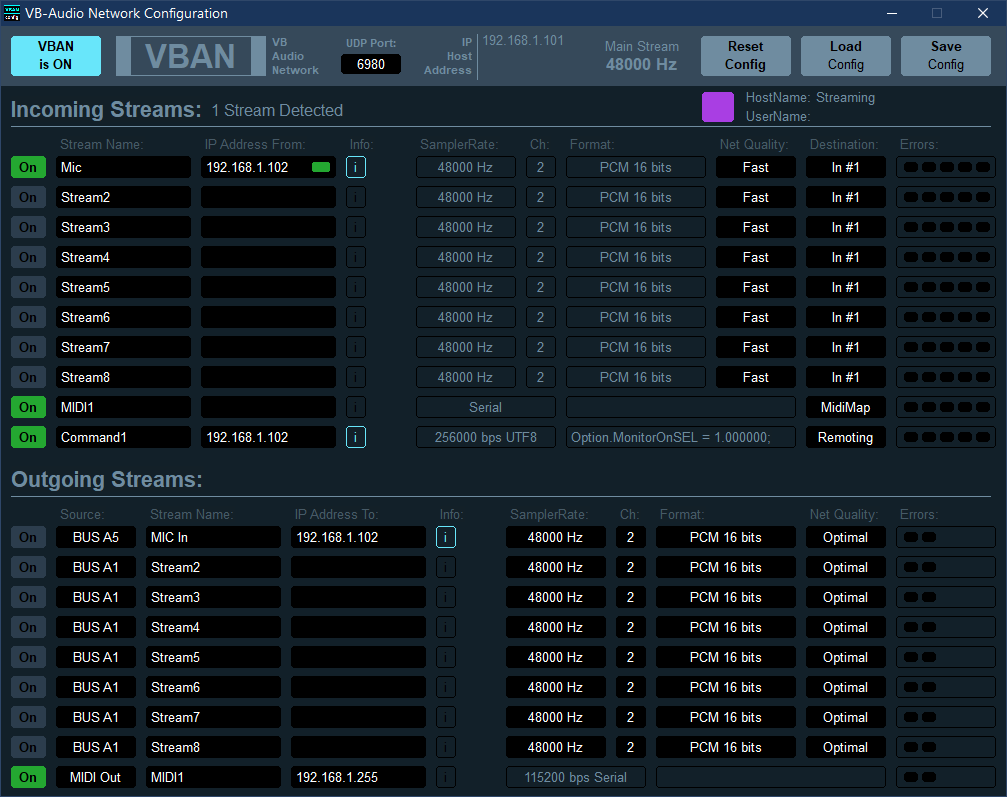1007x797 pixels.
Task: Edit the UDP Port field showing 6980
Action: [370, 63]
